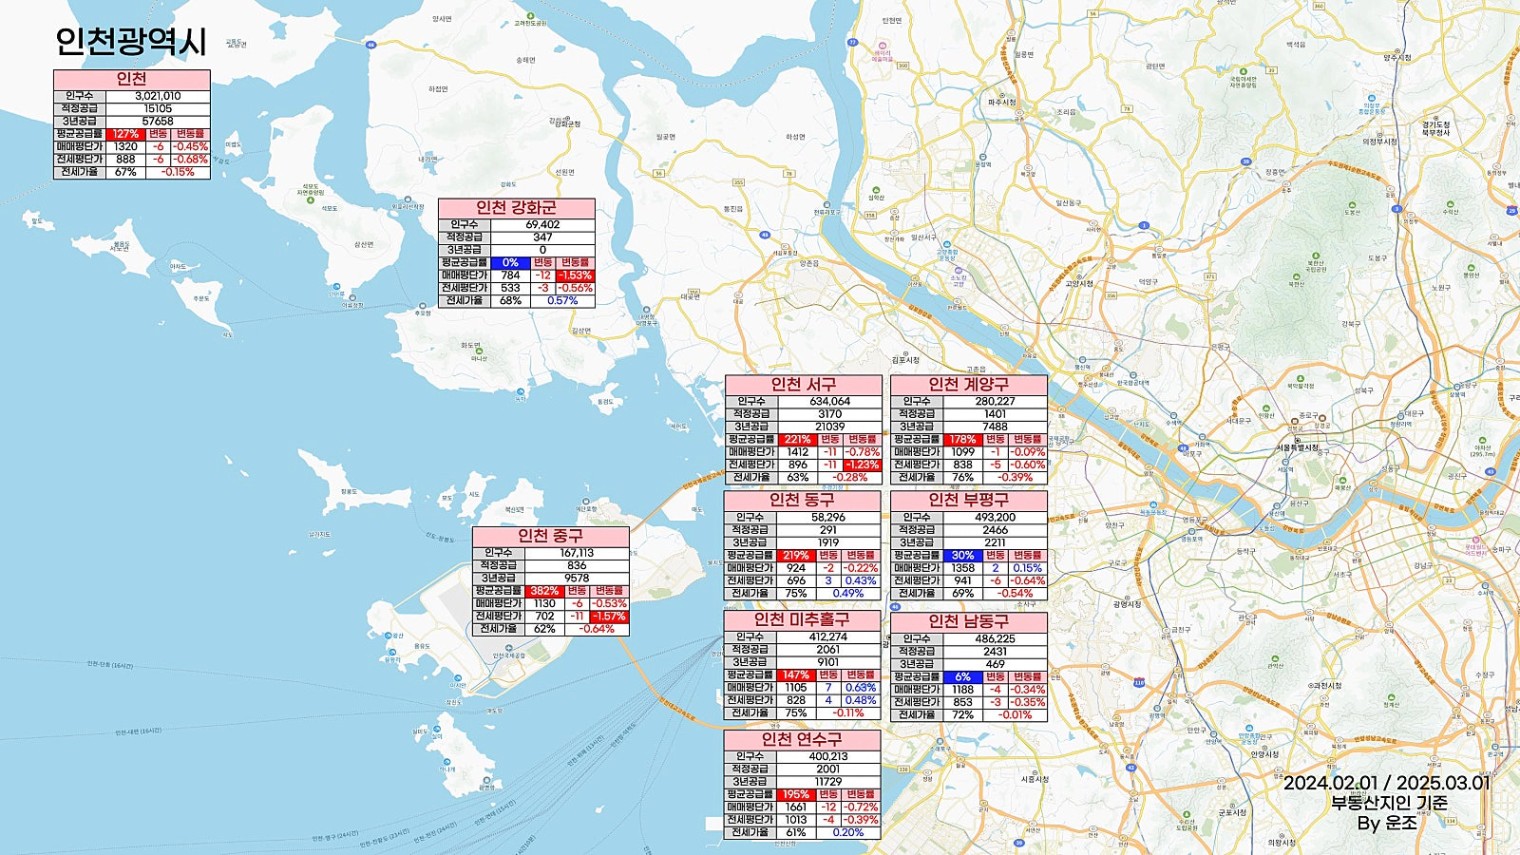Viewport: 1520px width, 855px height.
Task: Click the '178%' supply rate cell
Action: tap(962, 439)
